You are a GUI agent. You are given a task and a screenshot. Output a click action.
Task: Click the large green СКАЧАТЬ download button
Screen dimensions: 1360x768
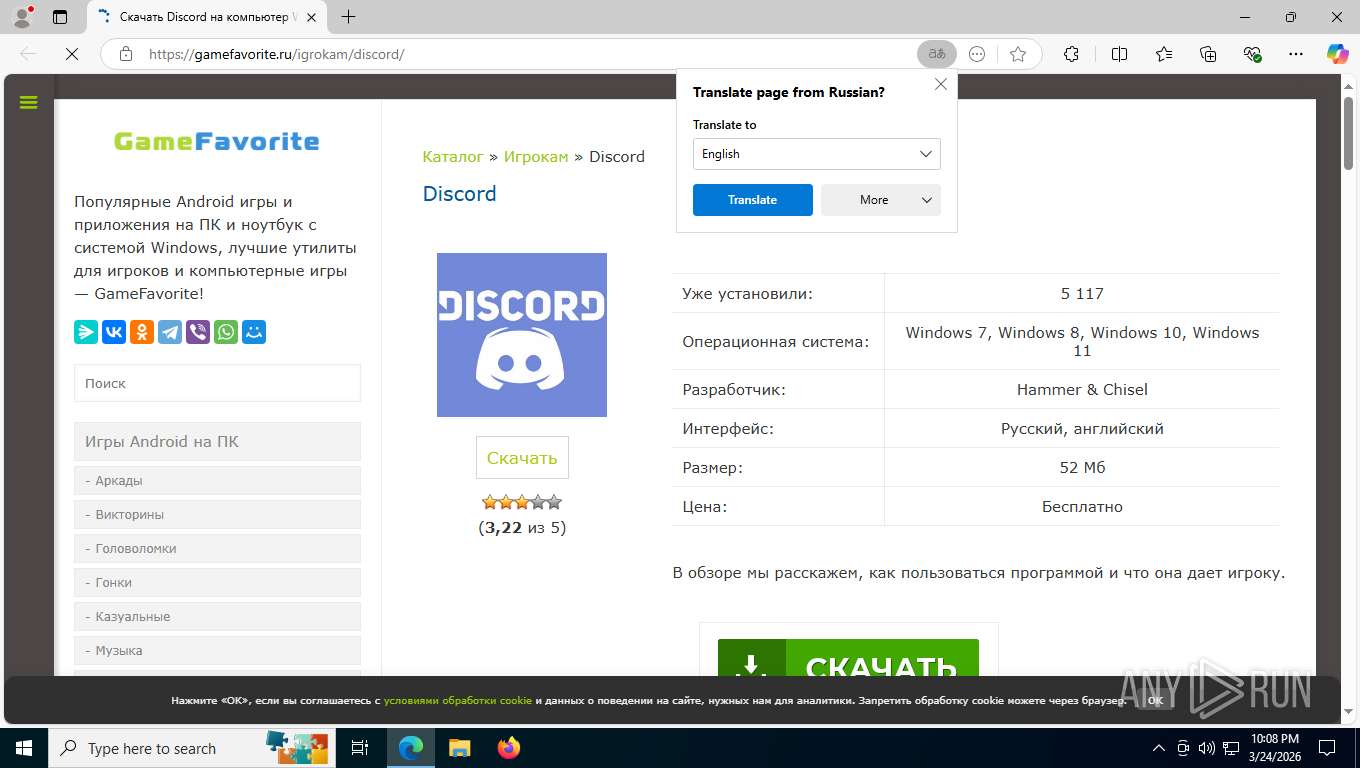(848, 658)
